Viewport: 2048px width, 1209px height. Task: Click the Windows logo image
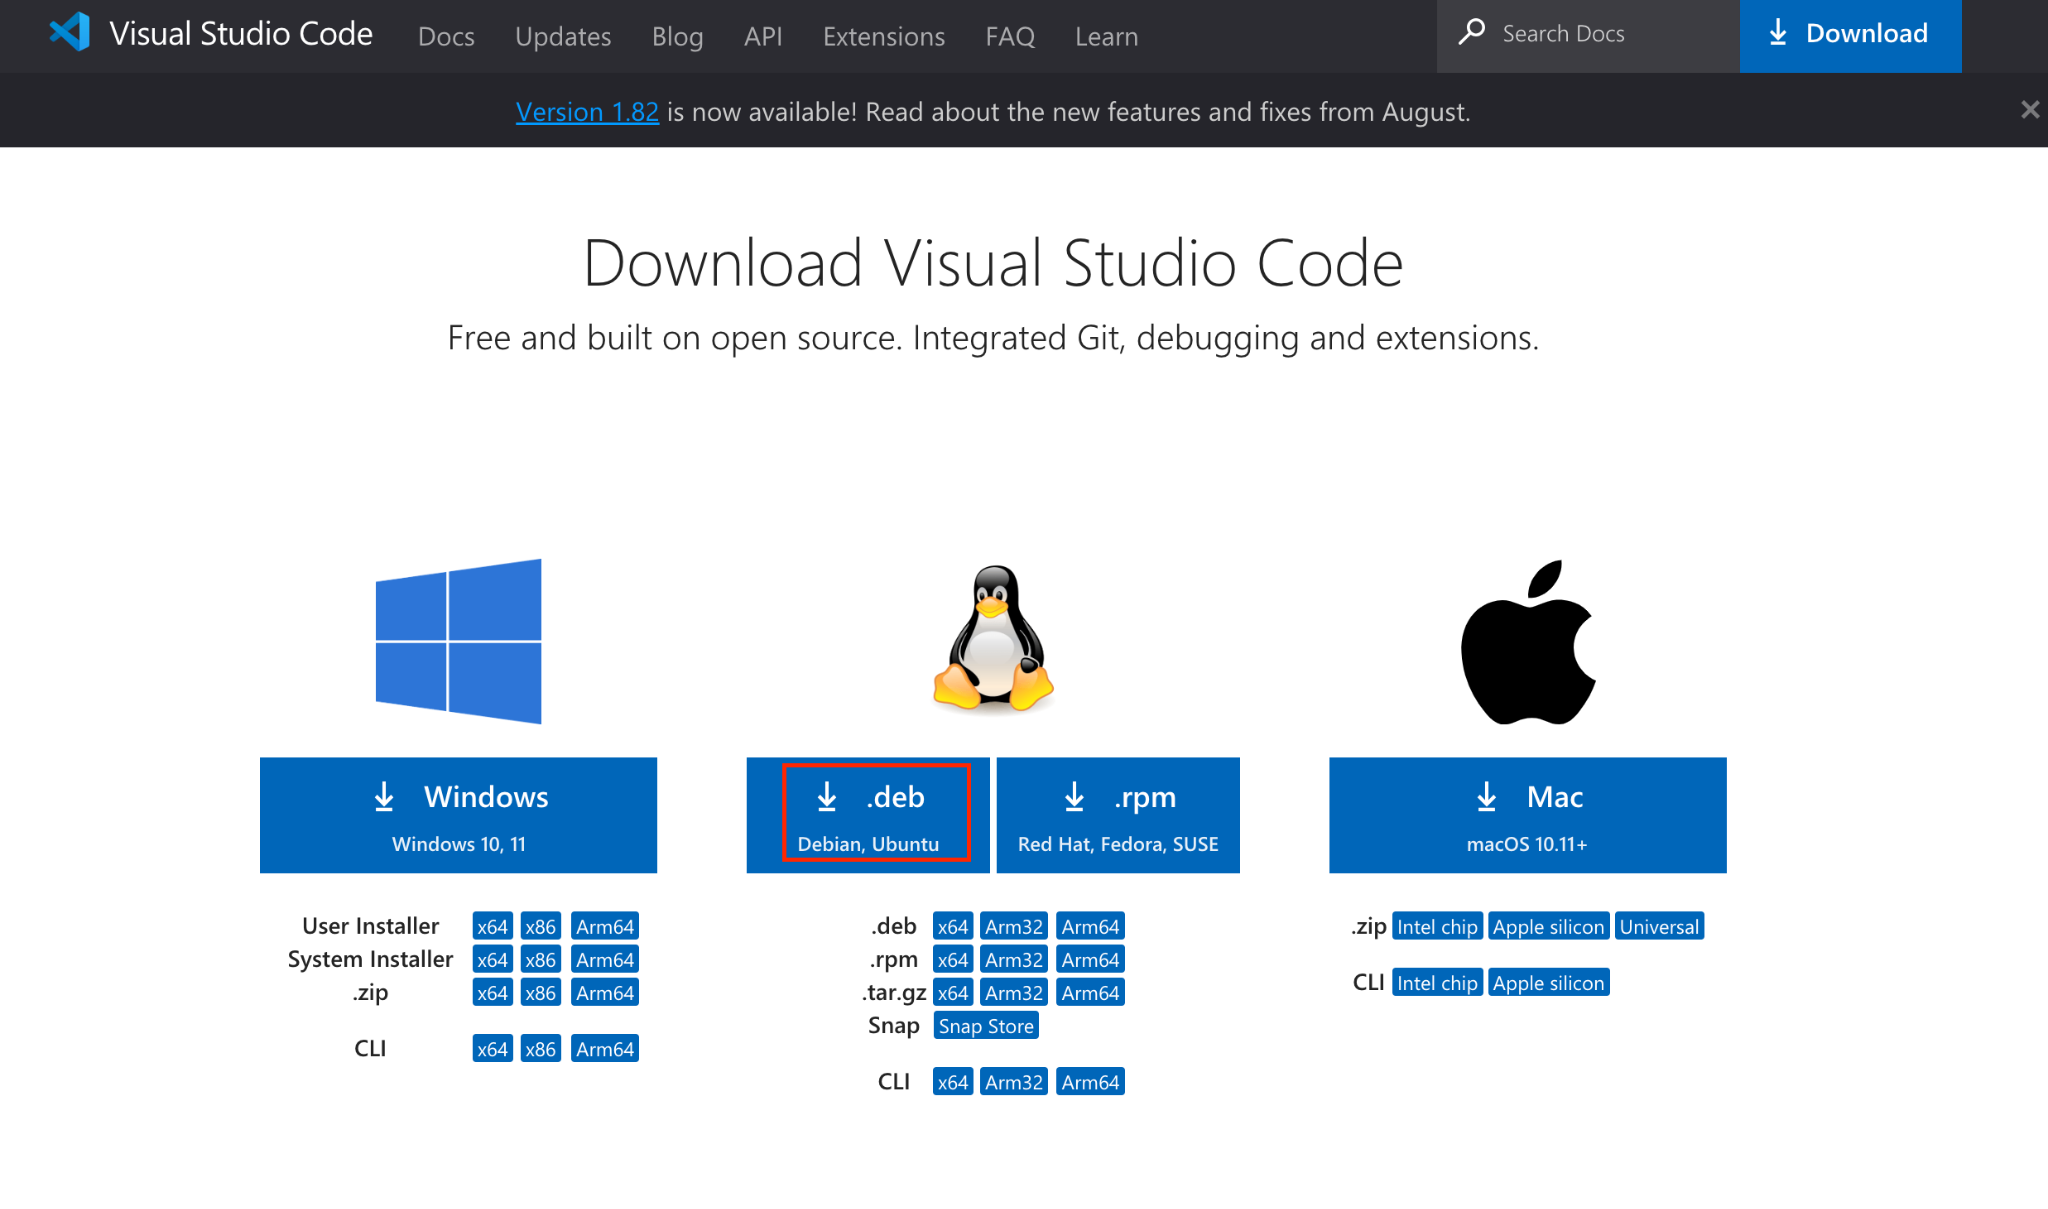coord(458,641)
